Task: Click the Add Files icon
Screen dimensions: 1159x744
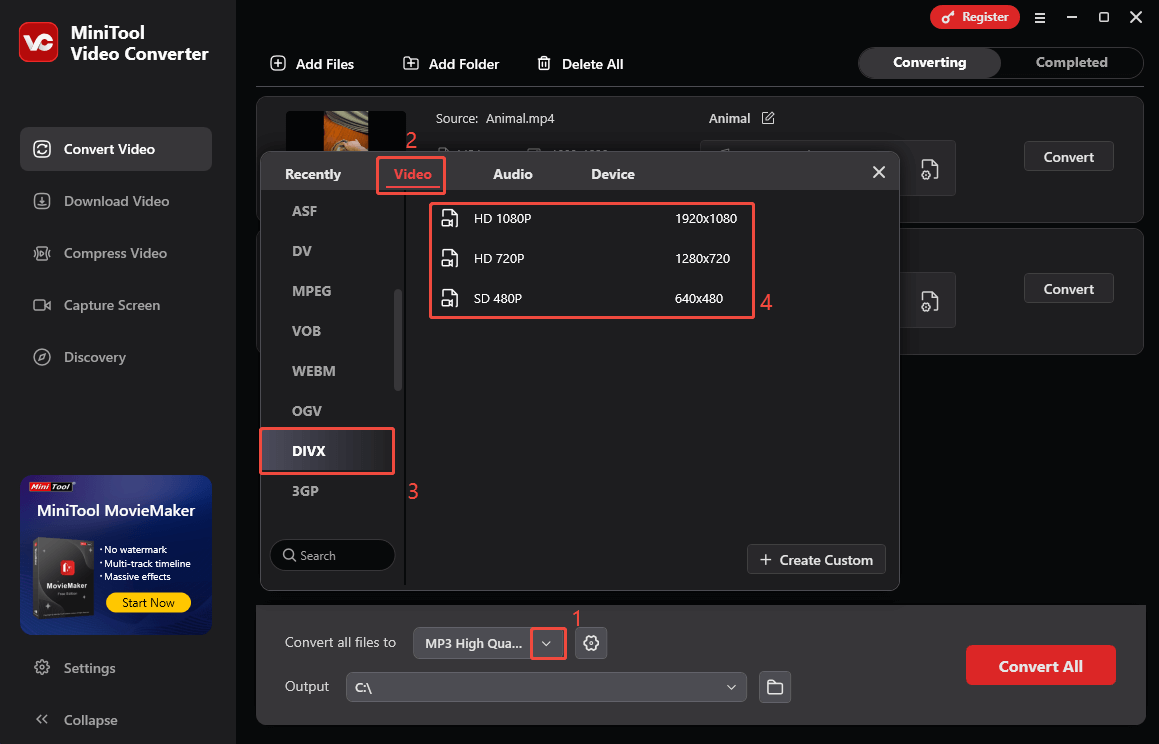Action: 277,63
